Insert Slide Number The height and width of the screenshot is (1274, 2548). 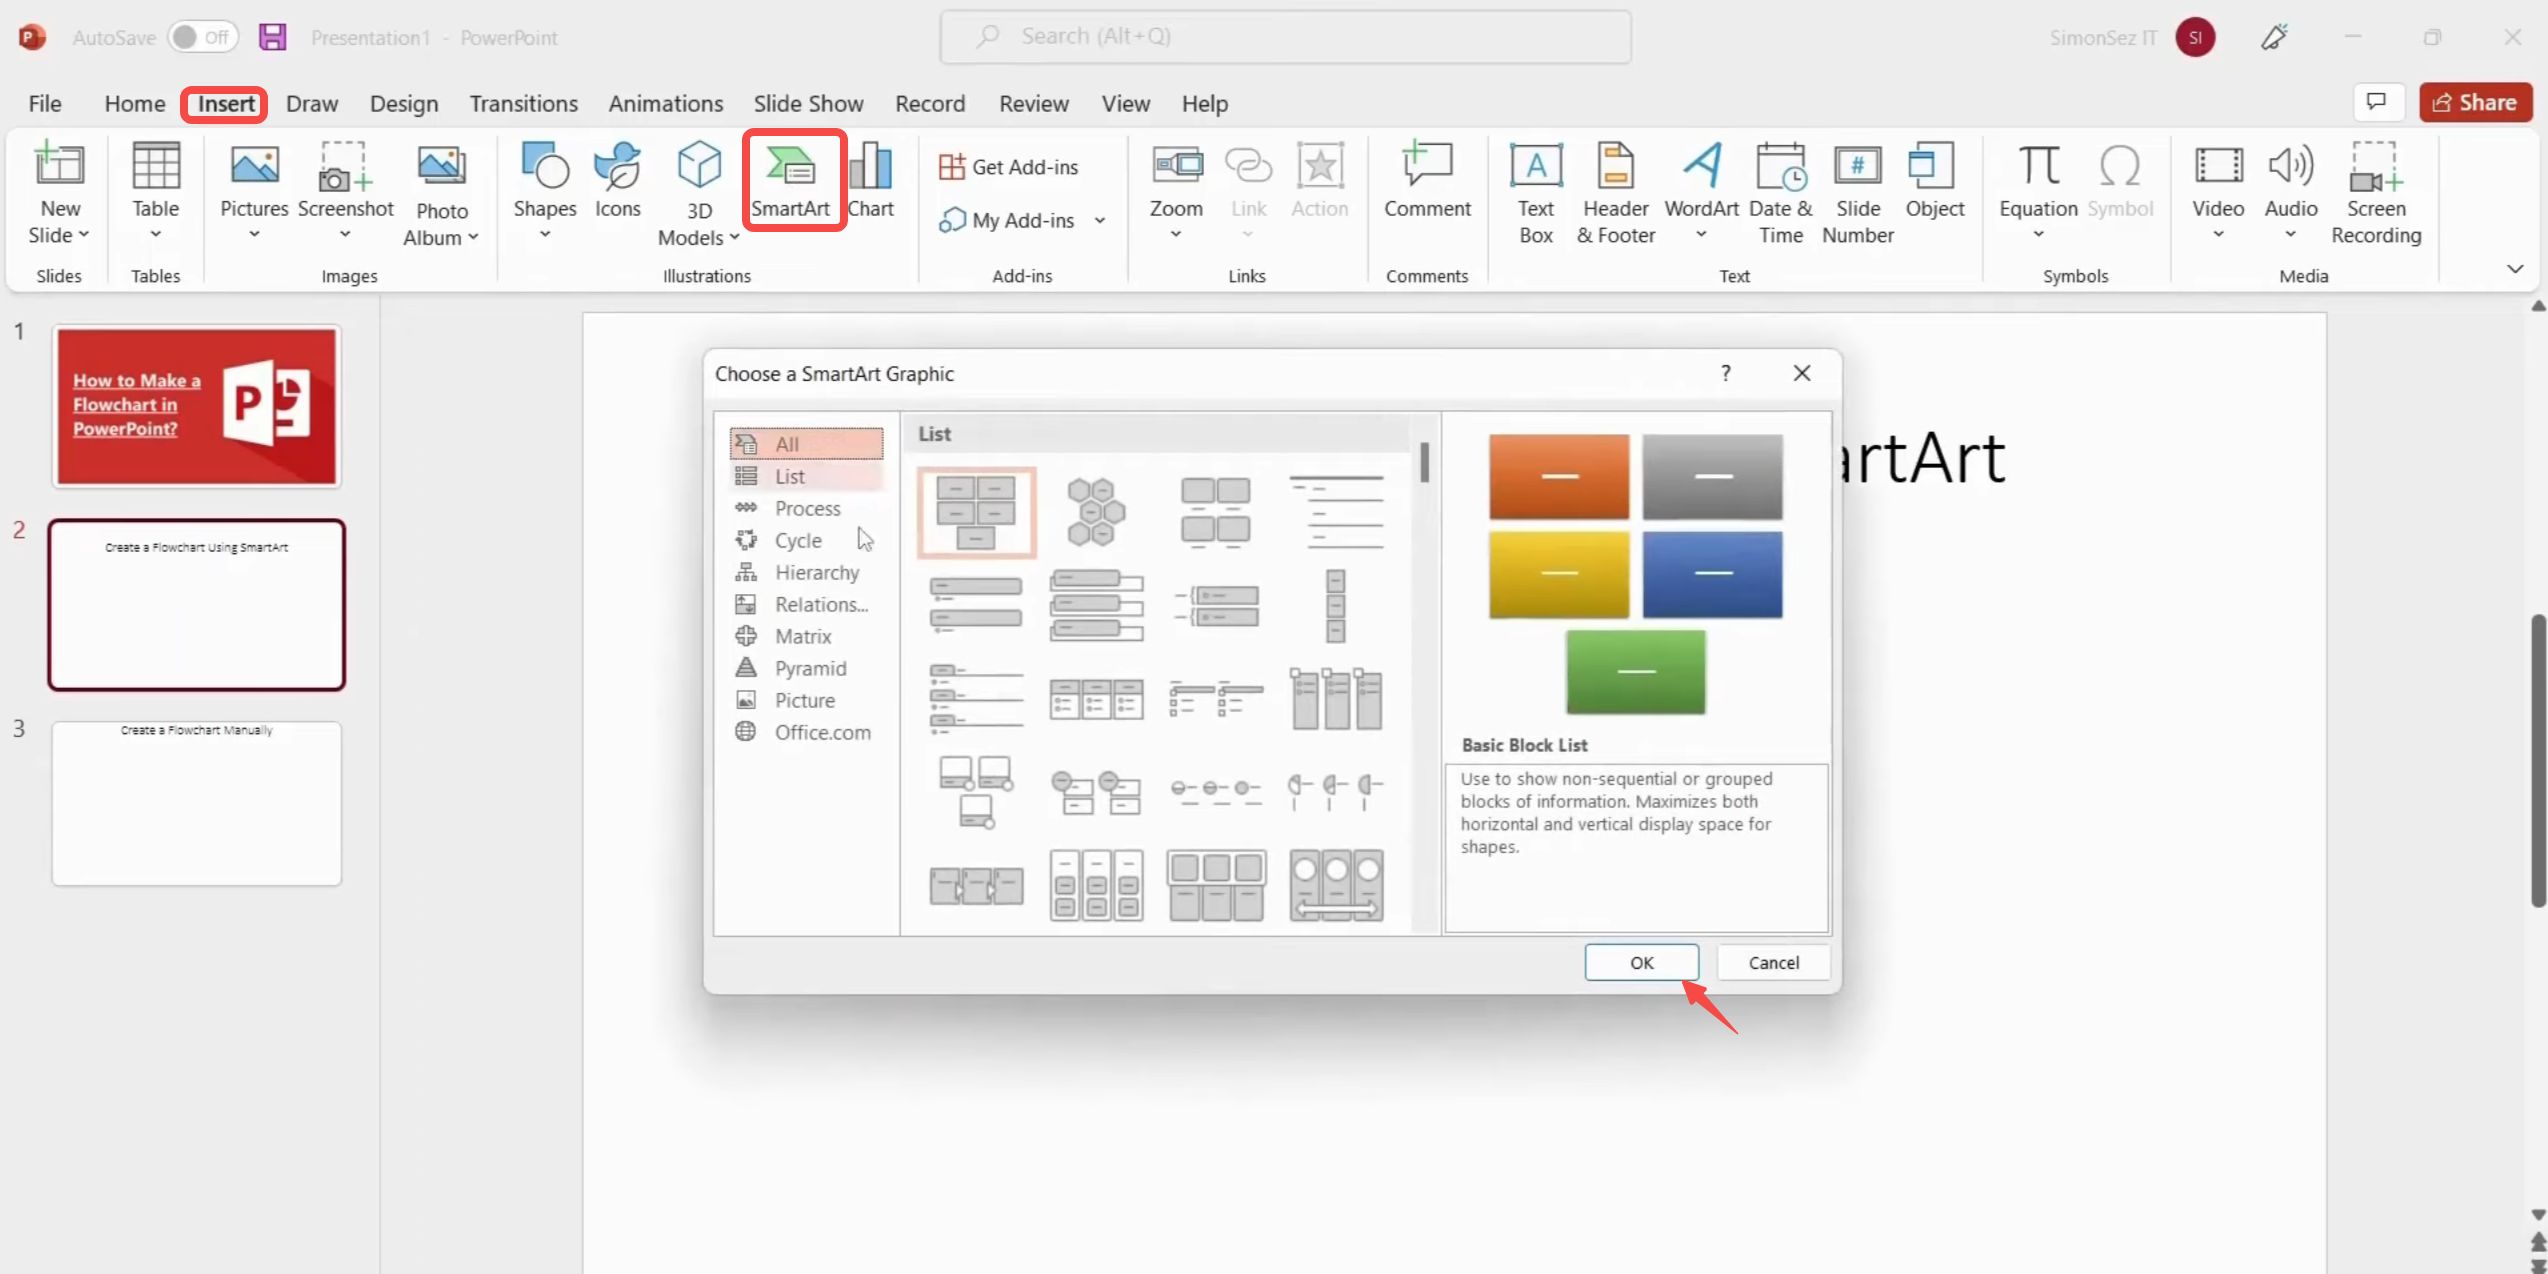coord(1858,193)
